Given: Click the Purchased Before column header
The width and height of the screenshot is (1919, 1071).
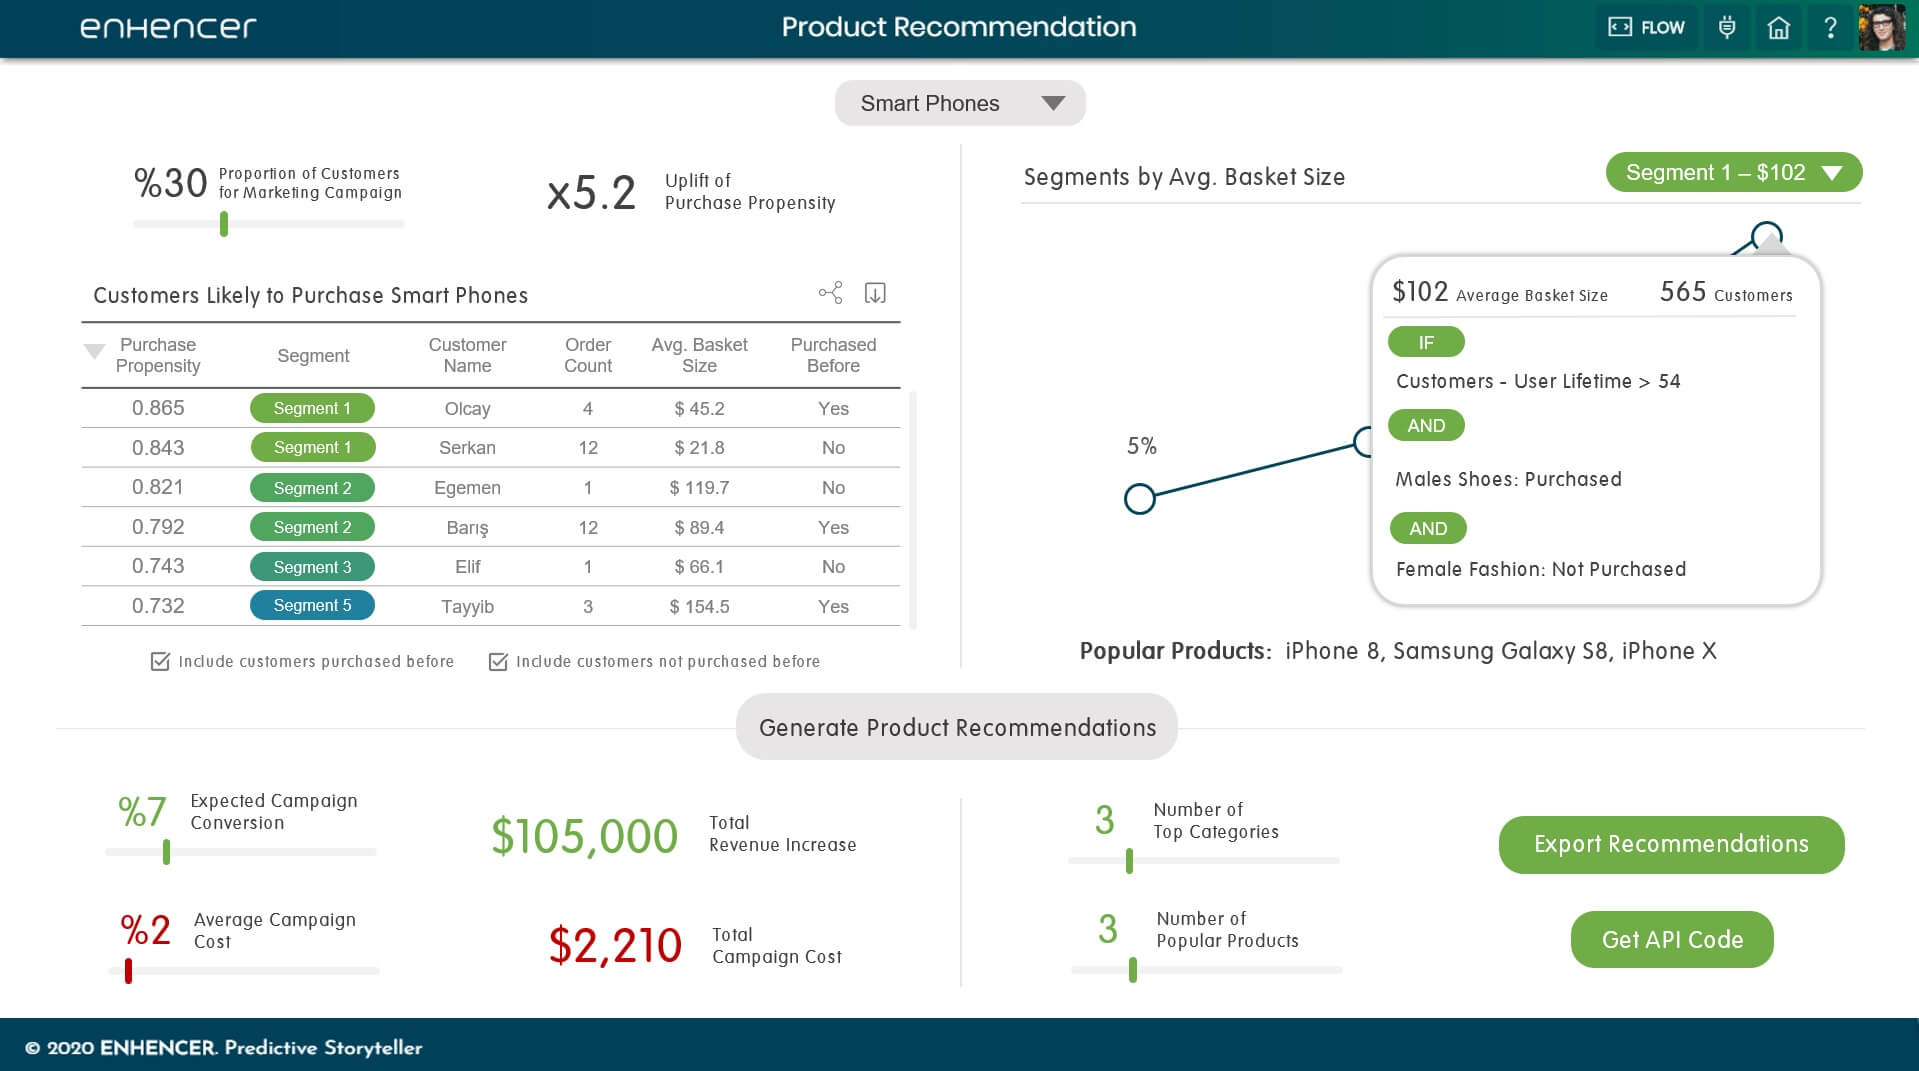Looking at the screenshot, I should (x=833, y=355).
